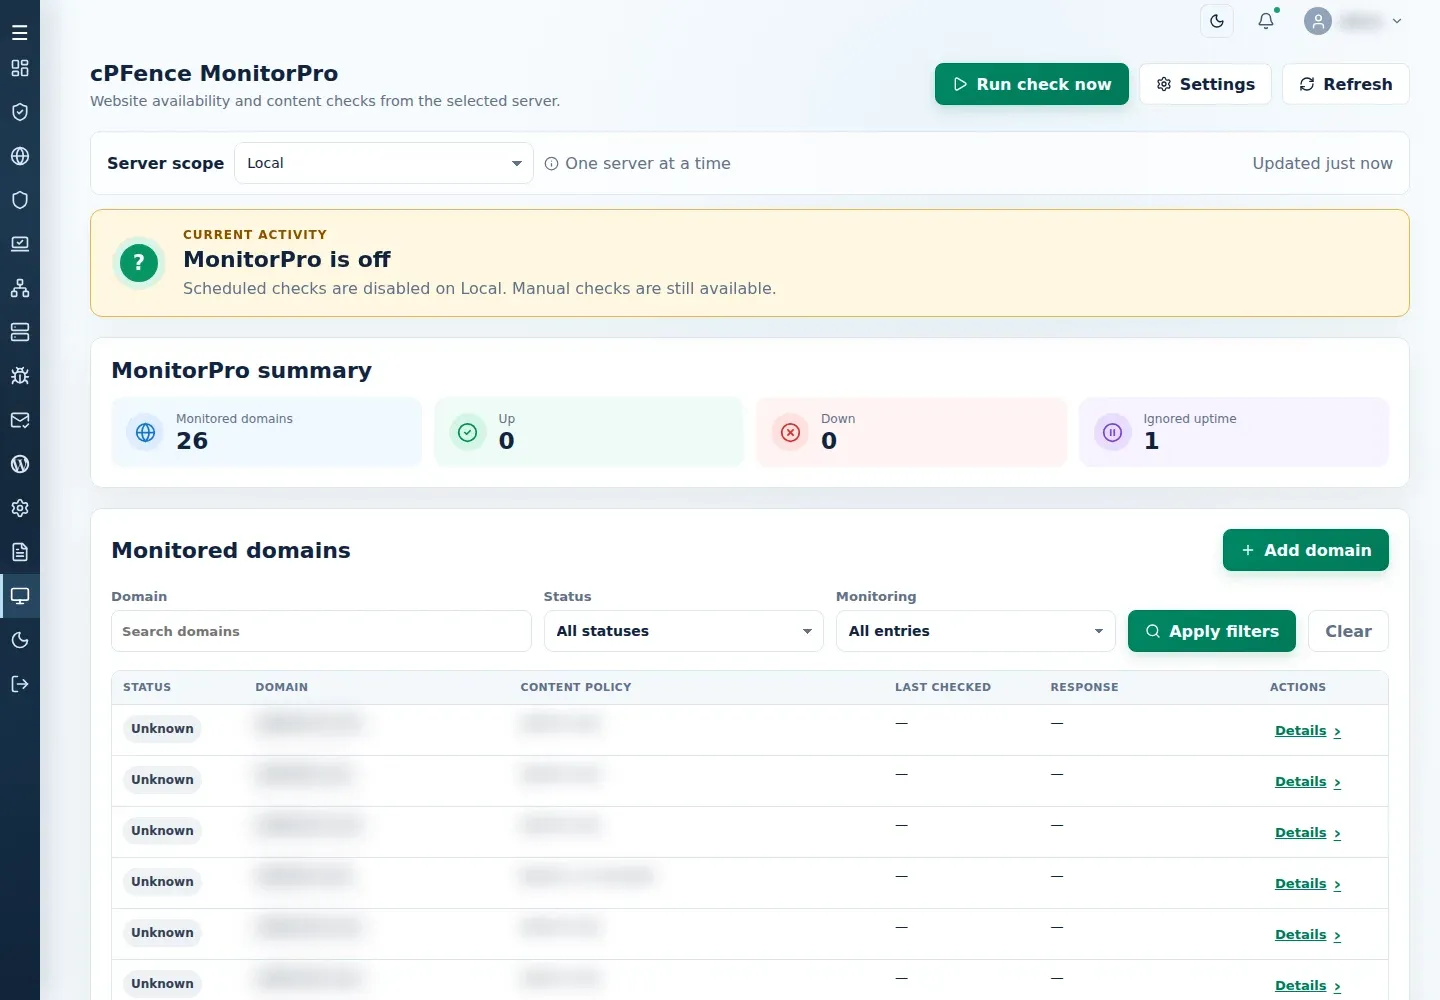Open the dashboard grid icon in sidebar
This screenshot has height=1000, width=1440.
click(20, 68)
